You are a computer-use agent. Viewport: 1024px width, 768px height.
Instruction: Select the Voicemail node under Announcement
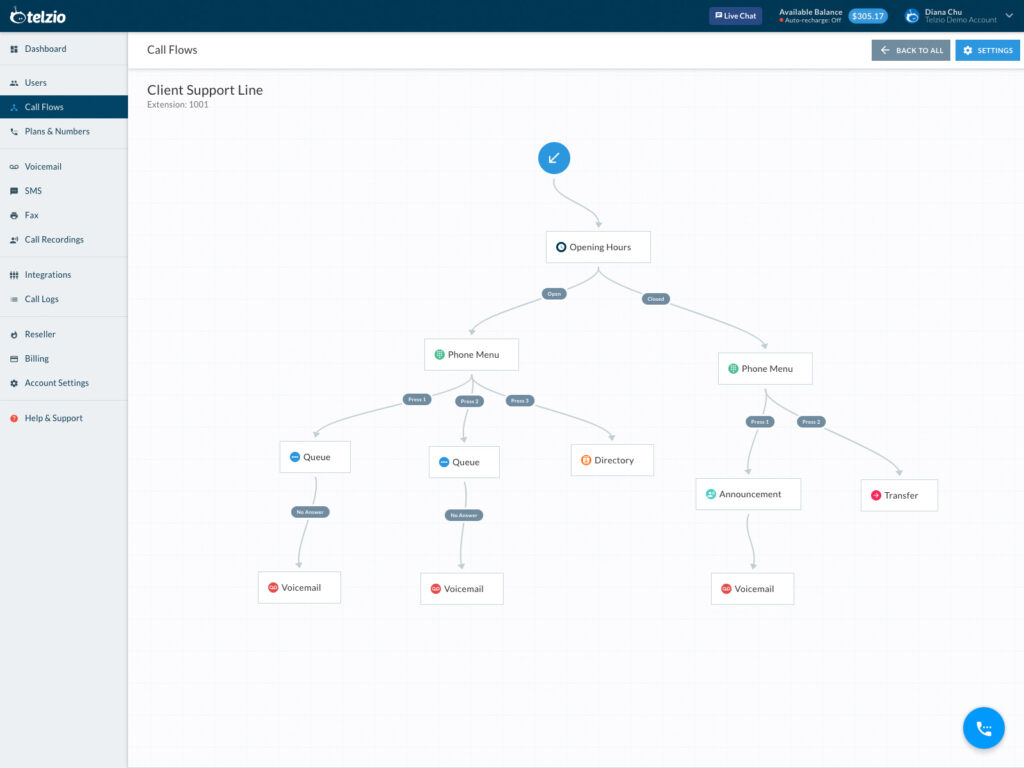pos(752,589)
